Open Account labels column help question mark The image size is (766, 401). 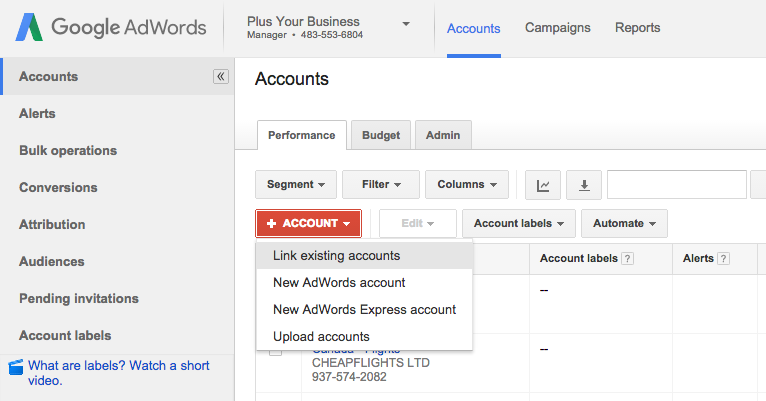[627, 259]
